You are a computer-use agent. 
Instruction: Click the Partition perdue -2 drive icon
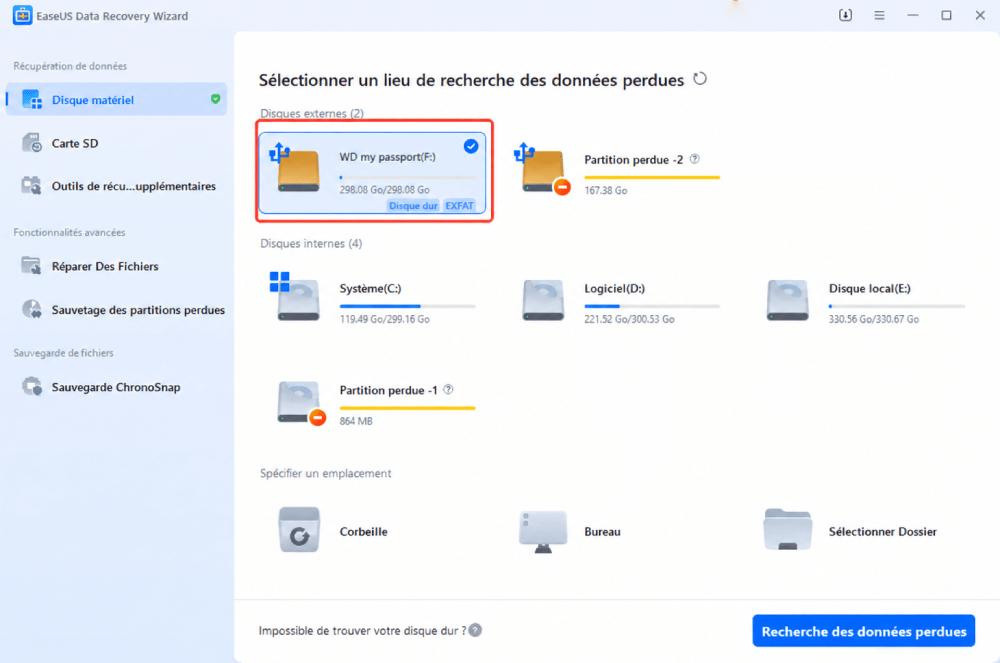pos(542,168)
